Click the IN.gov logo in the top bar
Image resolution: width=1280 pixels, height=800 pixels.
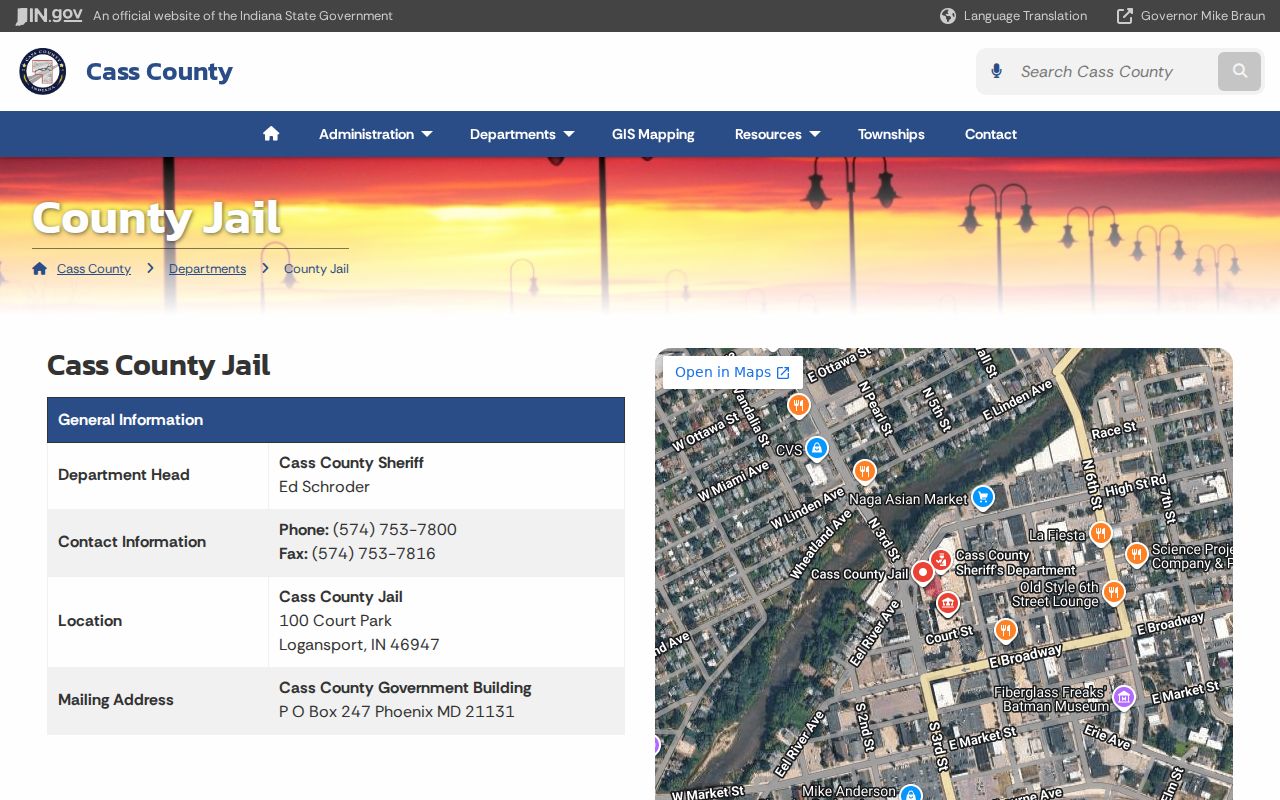(x=49, y=16)
